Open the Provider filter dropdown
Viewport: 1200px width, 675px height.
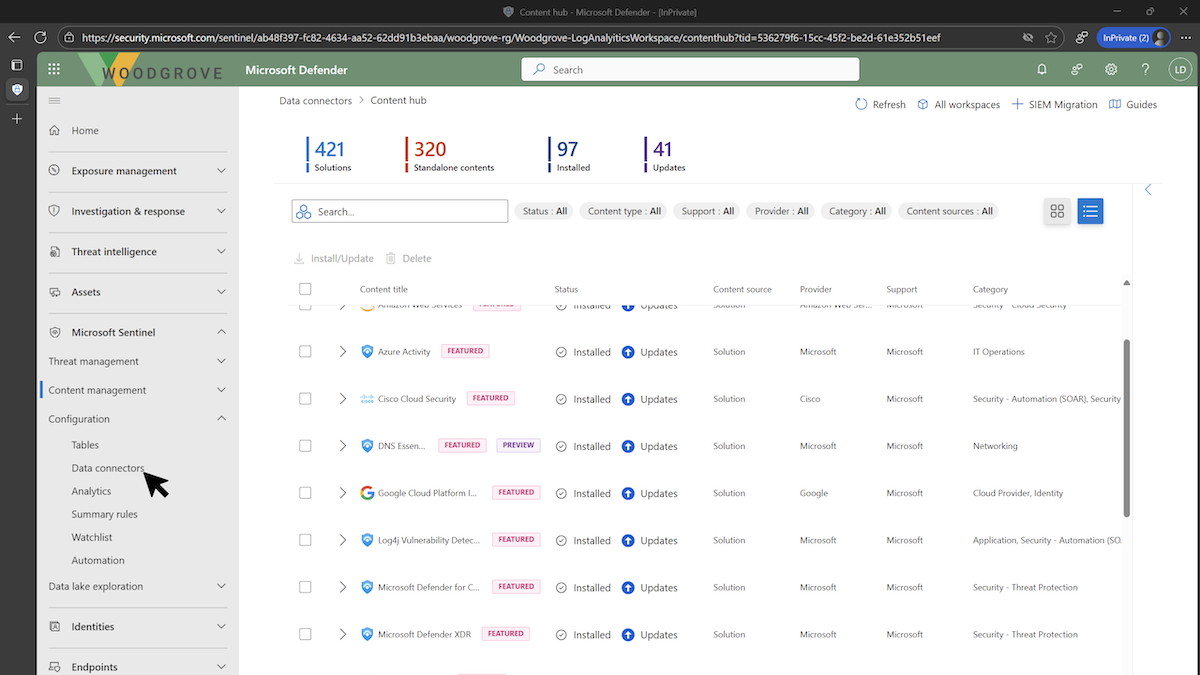click(x=782, y=211)
